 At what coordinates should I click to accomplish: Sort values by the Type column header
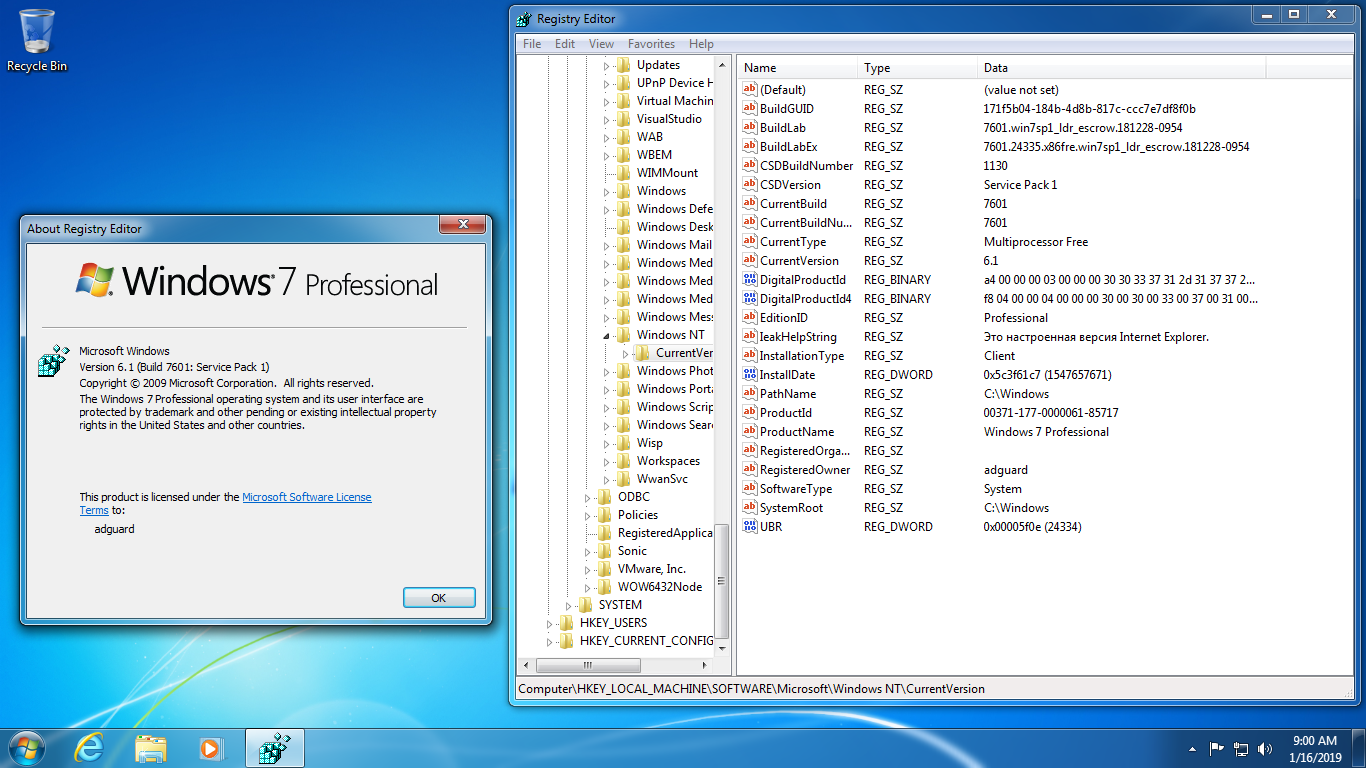[918, 68]
